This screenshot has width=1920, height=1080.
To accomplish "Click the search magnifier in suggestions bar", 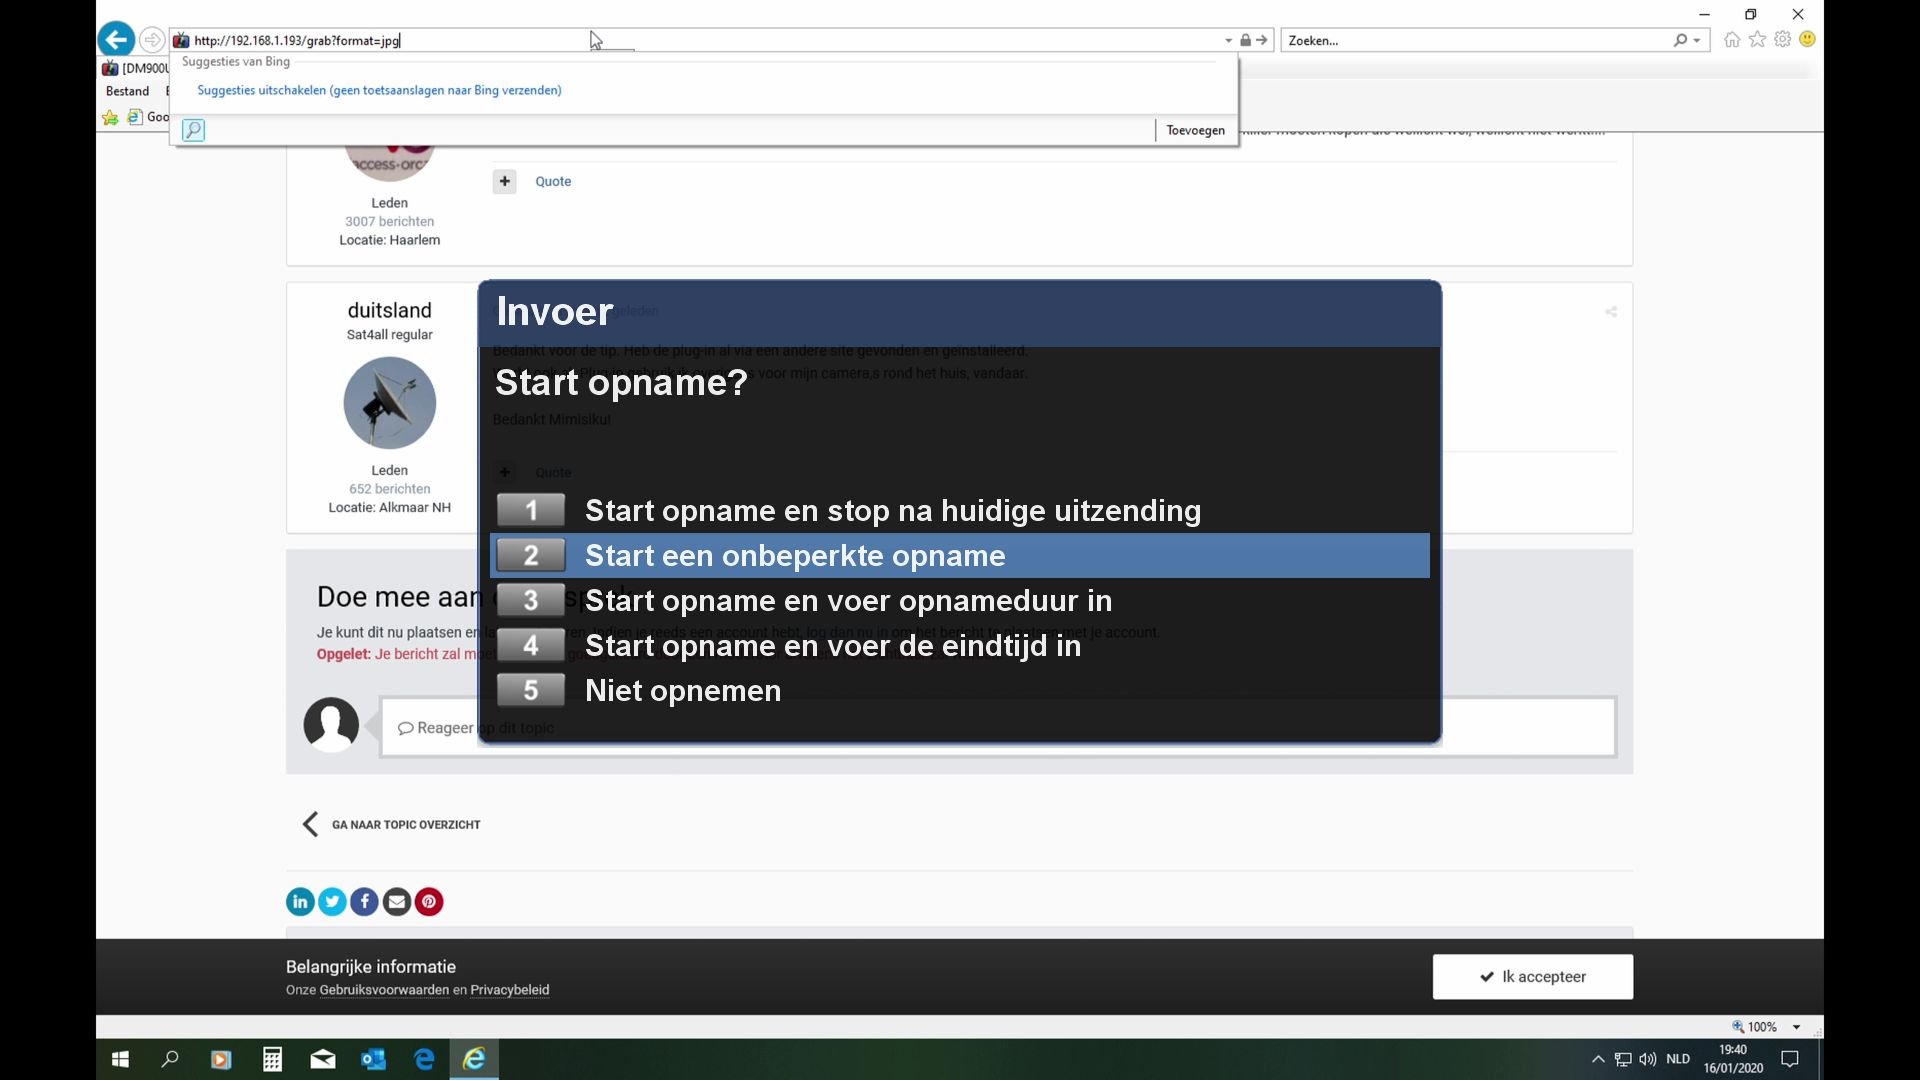I will tap(194, 130).
